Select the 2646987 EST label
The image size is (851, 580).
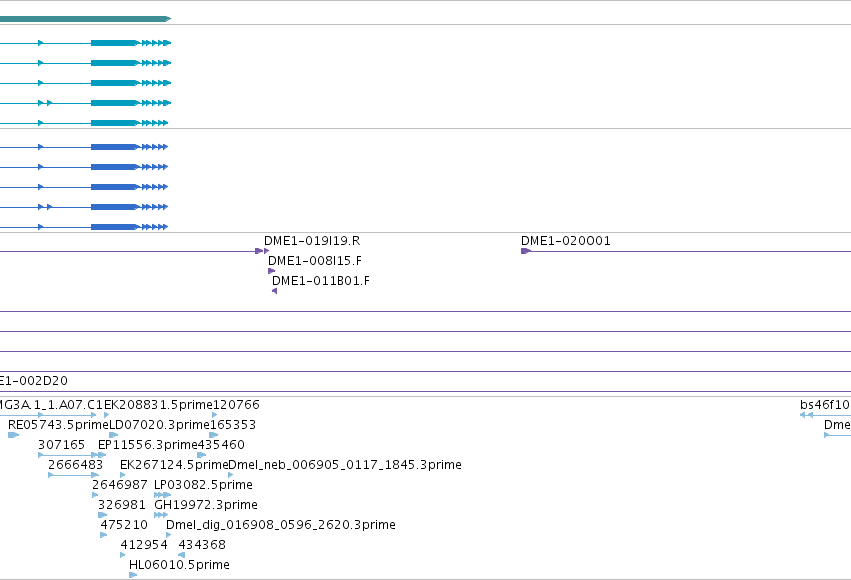[x=120, y=485]
